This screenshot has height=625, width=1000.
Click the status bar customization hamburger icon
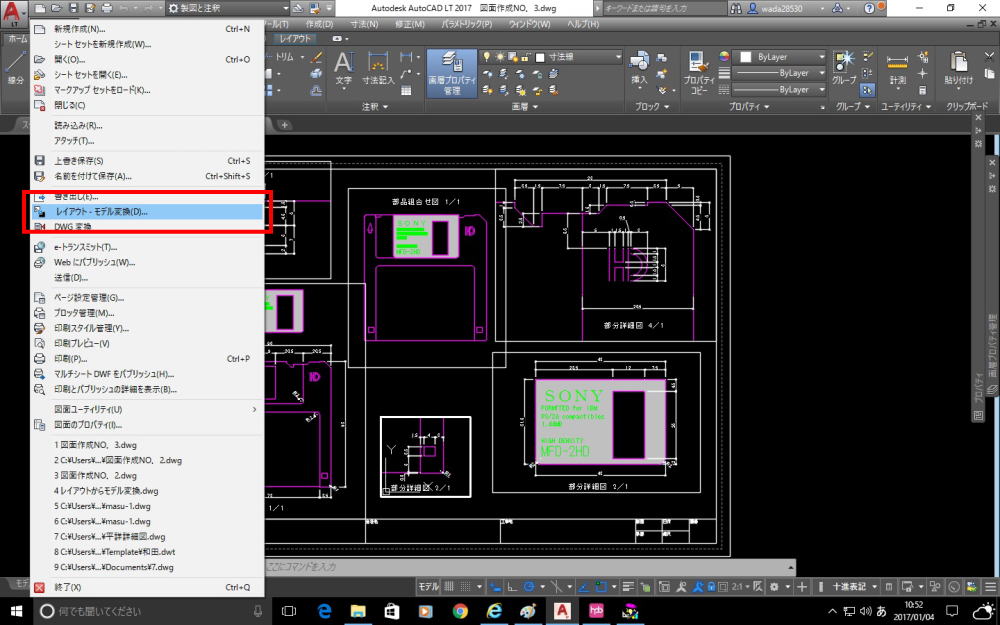991,587
